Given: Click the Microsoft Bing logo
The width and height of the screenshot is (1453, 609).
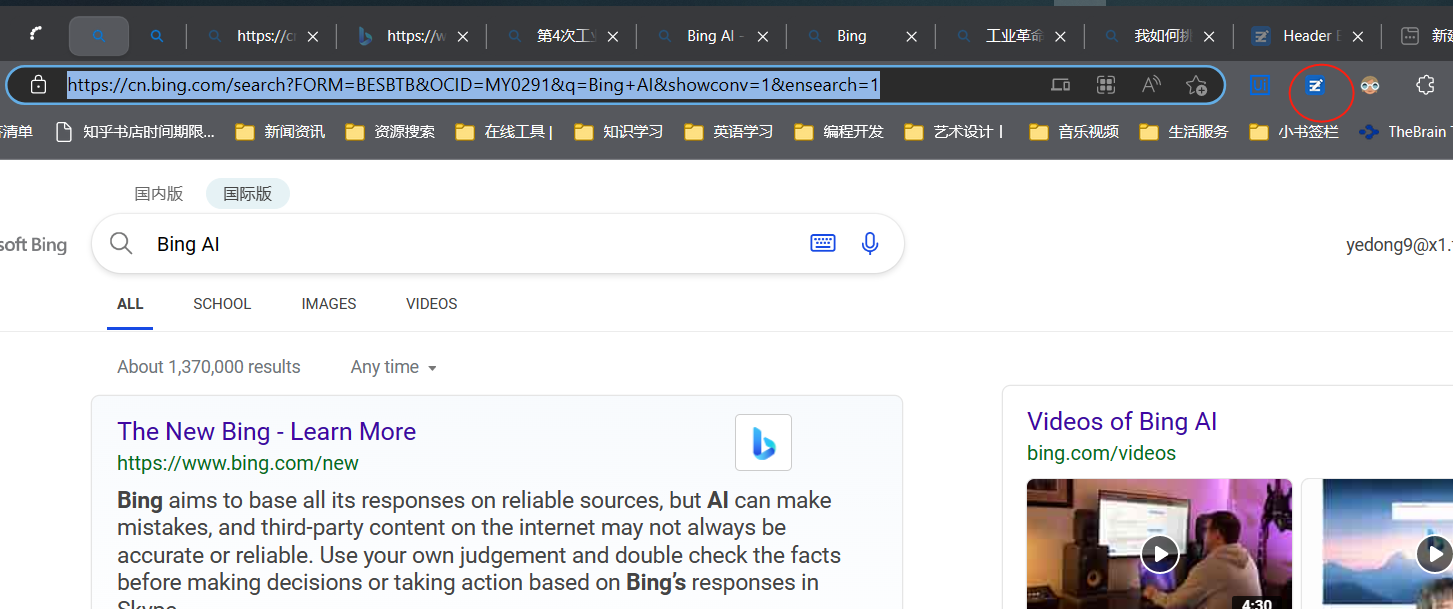Looking at the screenshot, I should (x=34, y=244).
